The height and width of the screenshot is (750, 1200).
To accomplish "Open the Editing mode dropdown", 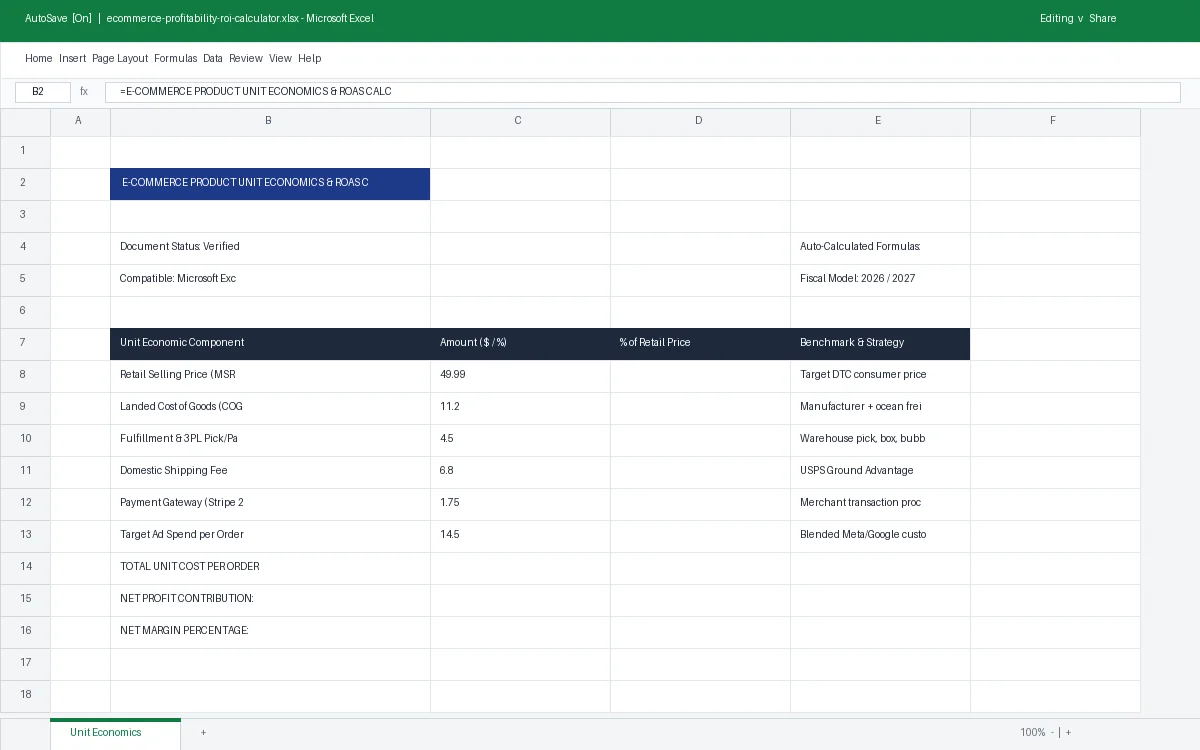I will click(x=1062, y=18).
